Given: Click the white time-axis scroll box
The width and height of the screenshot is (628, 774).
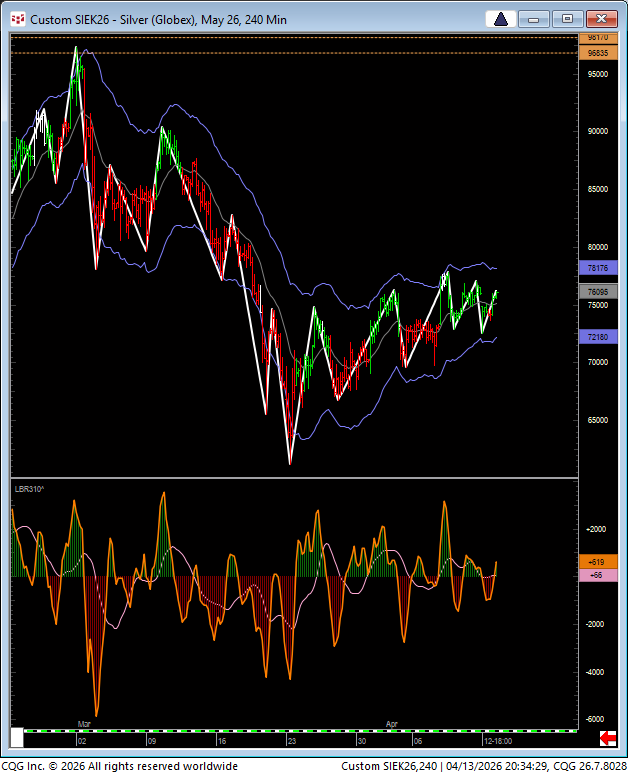Looking at the screenshot, I should (17, 737).
